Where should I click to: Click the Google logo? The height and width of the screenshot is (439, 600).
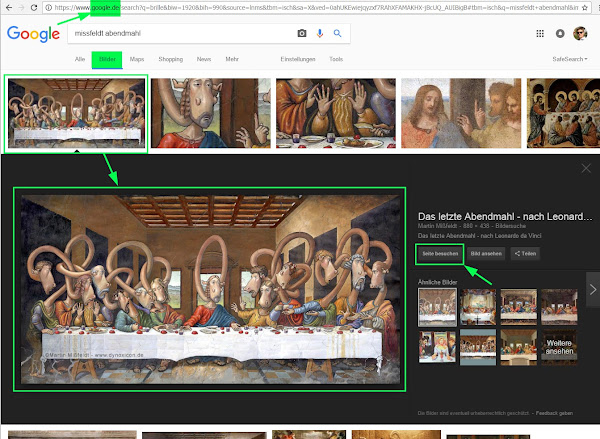33,34
